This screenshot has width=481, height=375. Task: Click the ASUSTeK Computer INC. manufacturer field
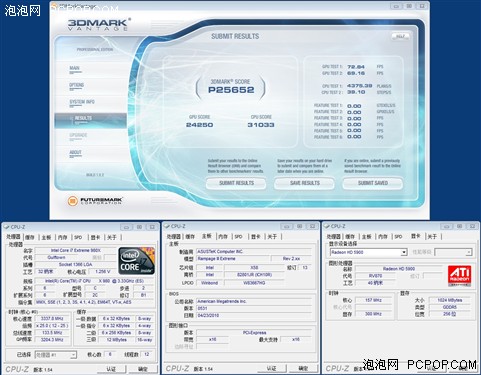254,252
